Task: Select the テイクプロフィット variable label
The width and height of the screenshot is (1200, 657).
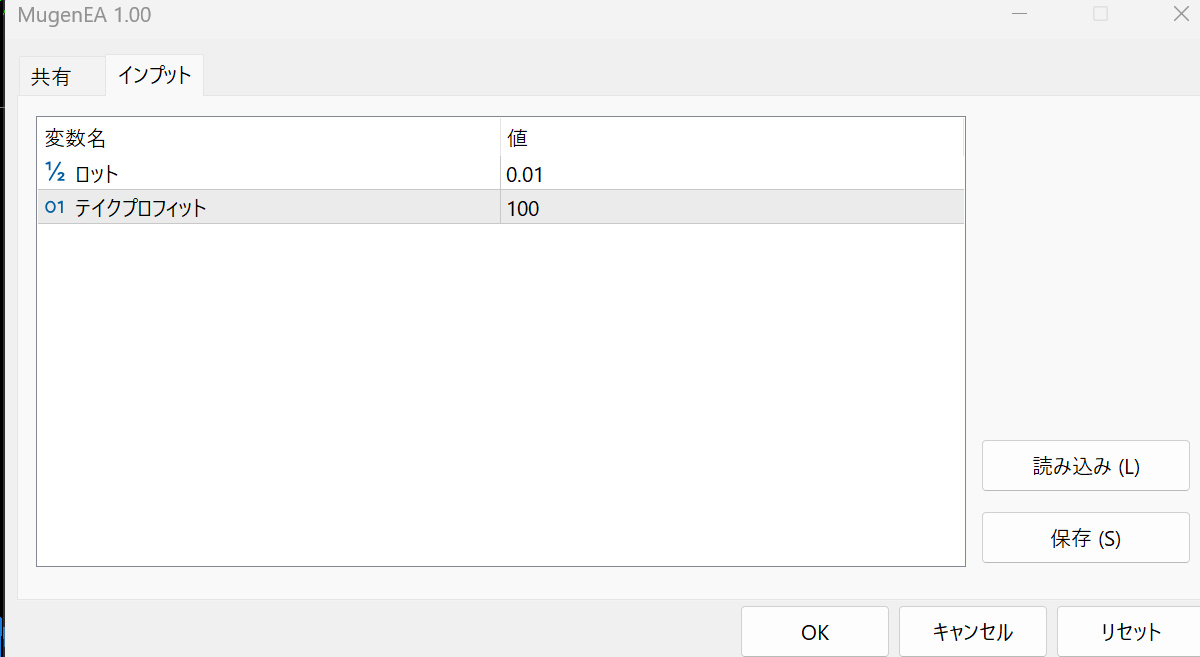Action: [x=140, y=208]
